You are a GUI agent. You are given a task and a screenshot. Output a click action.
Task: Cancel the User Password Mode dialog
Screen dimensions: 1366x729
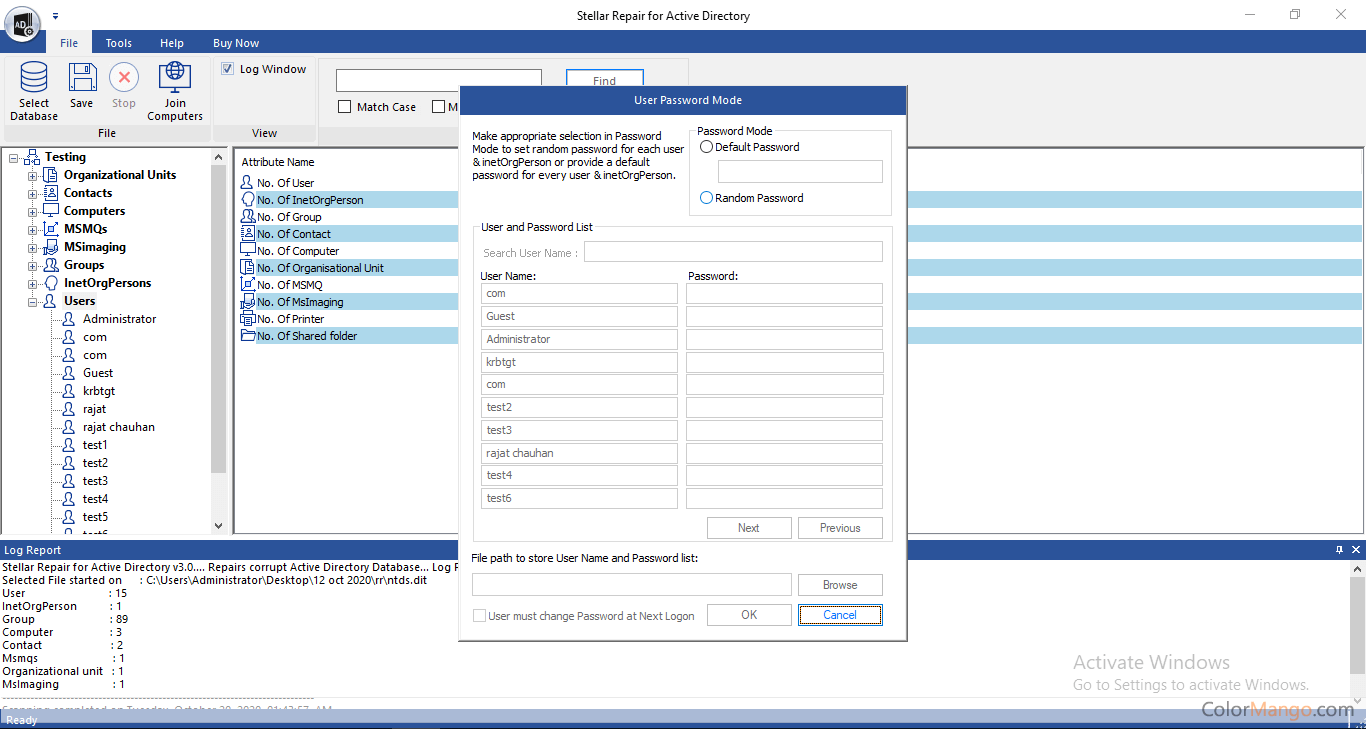[x=840, y=615]
